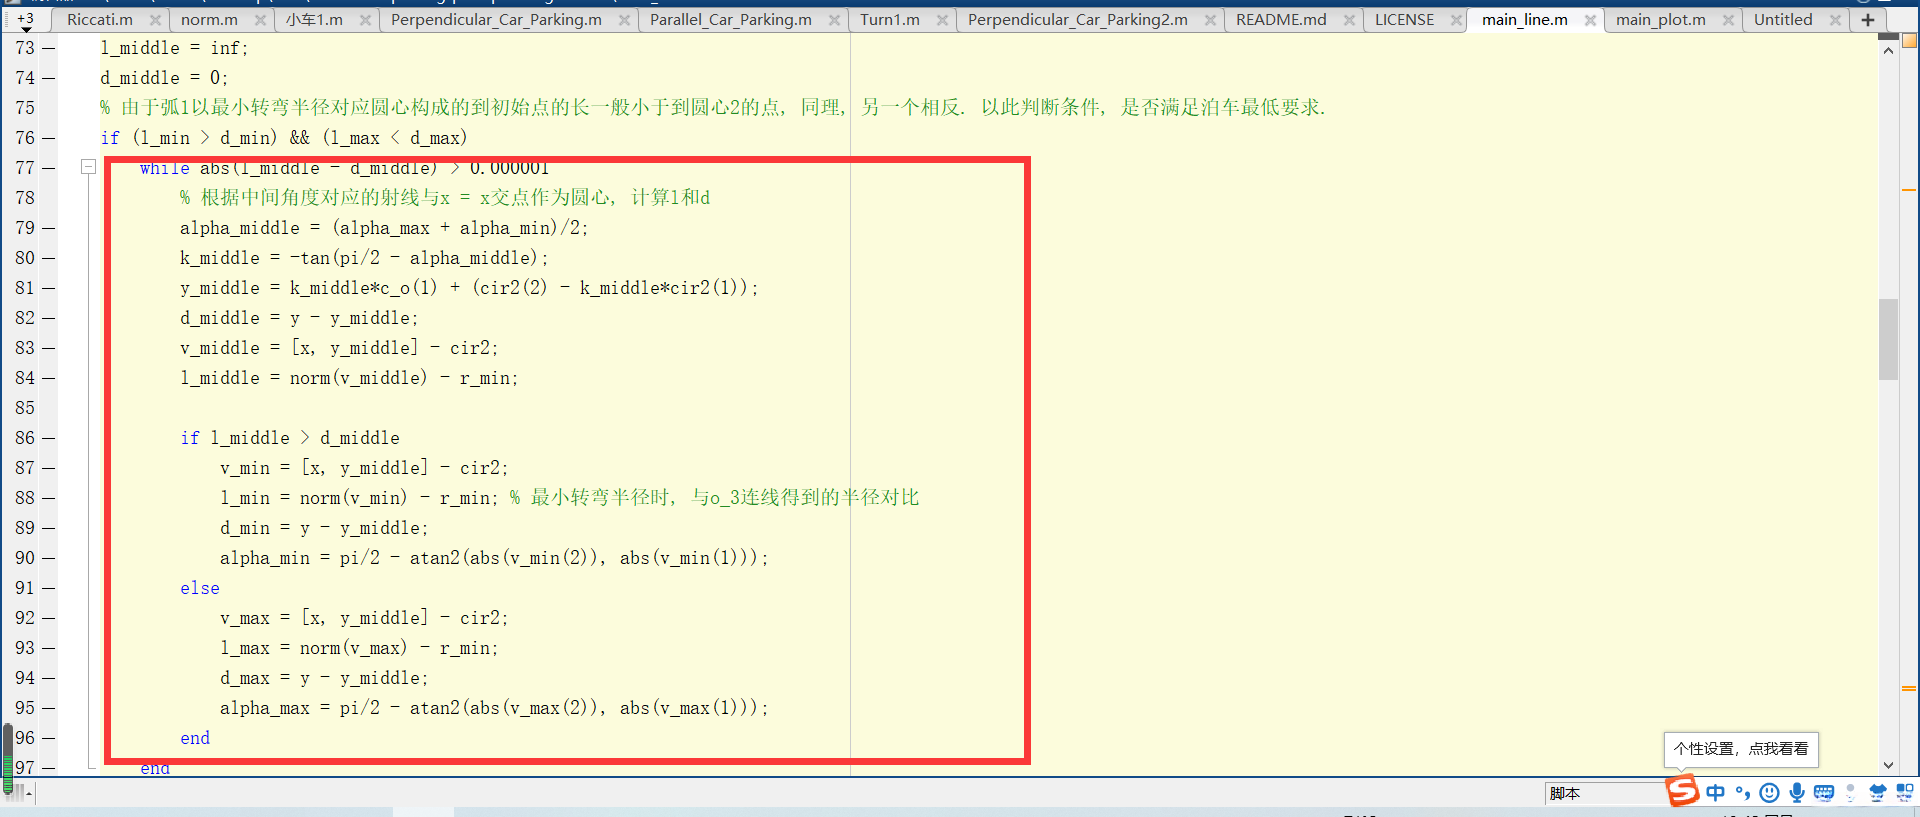Click line number 75
This screenshot has width=1920, height=817.
[25, 108]
